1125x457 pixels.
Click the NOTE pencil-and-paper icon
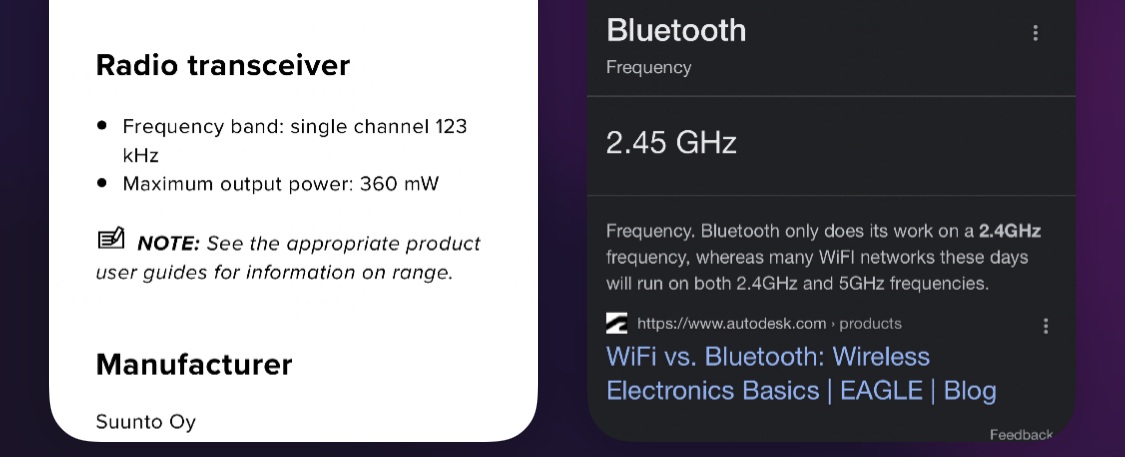click(x=111, y=239)
